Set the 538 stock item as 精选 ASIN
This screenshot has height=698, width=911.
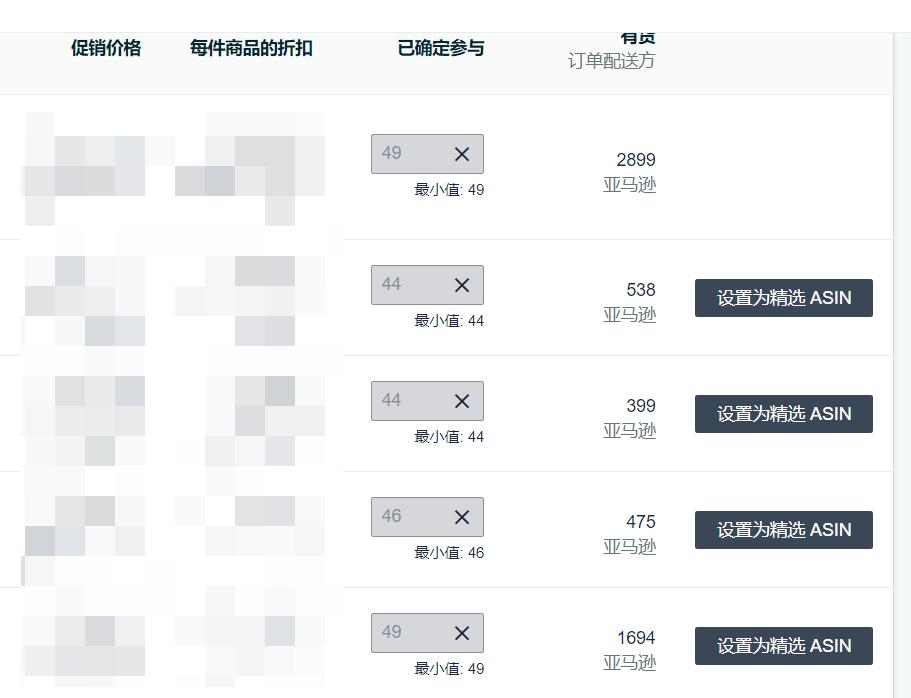pos(783,298)
